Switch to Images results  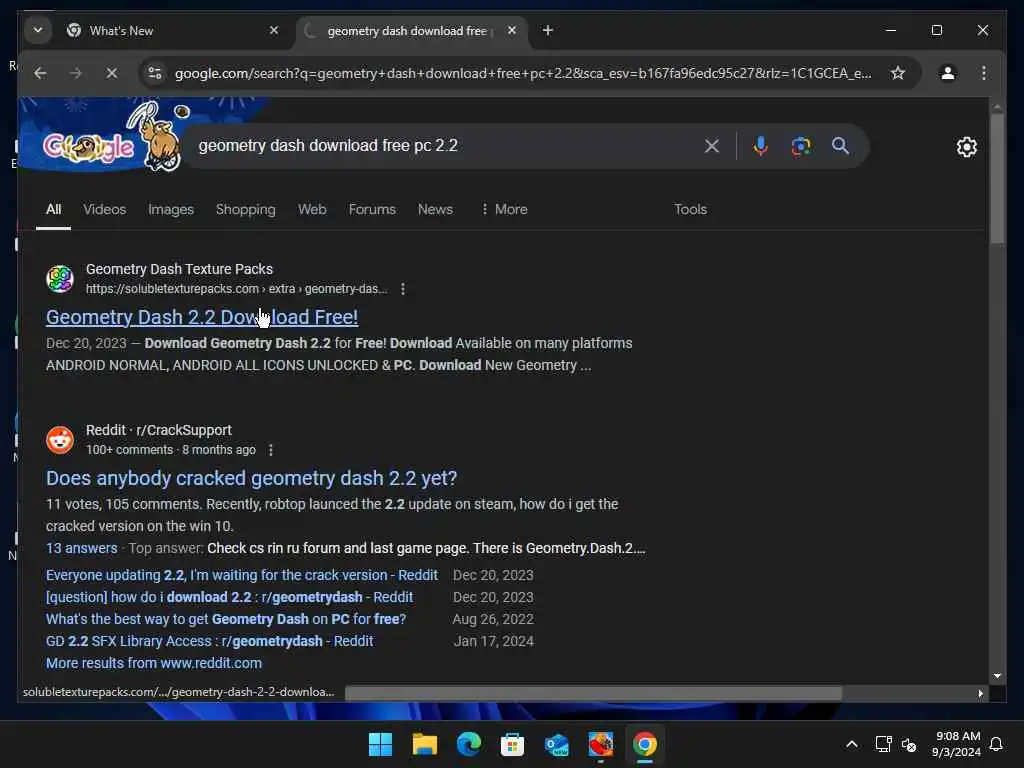coord(171,210)
